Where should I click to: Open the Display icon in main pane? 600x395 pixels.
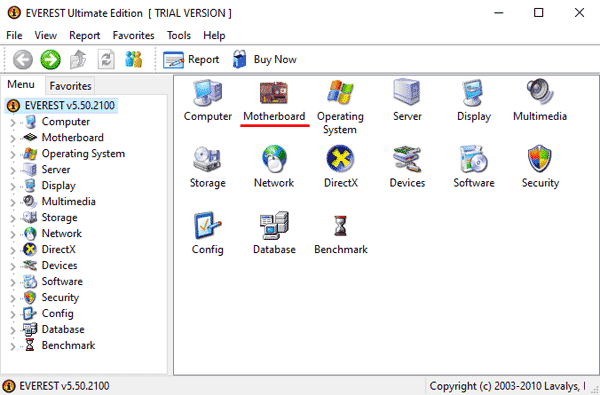click(473, 93)
